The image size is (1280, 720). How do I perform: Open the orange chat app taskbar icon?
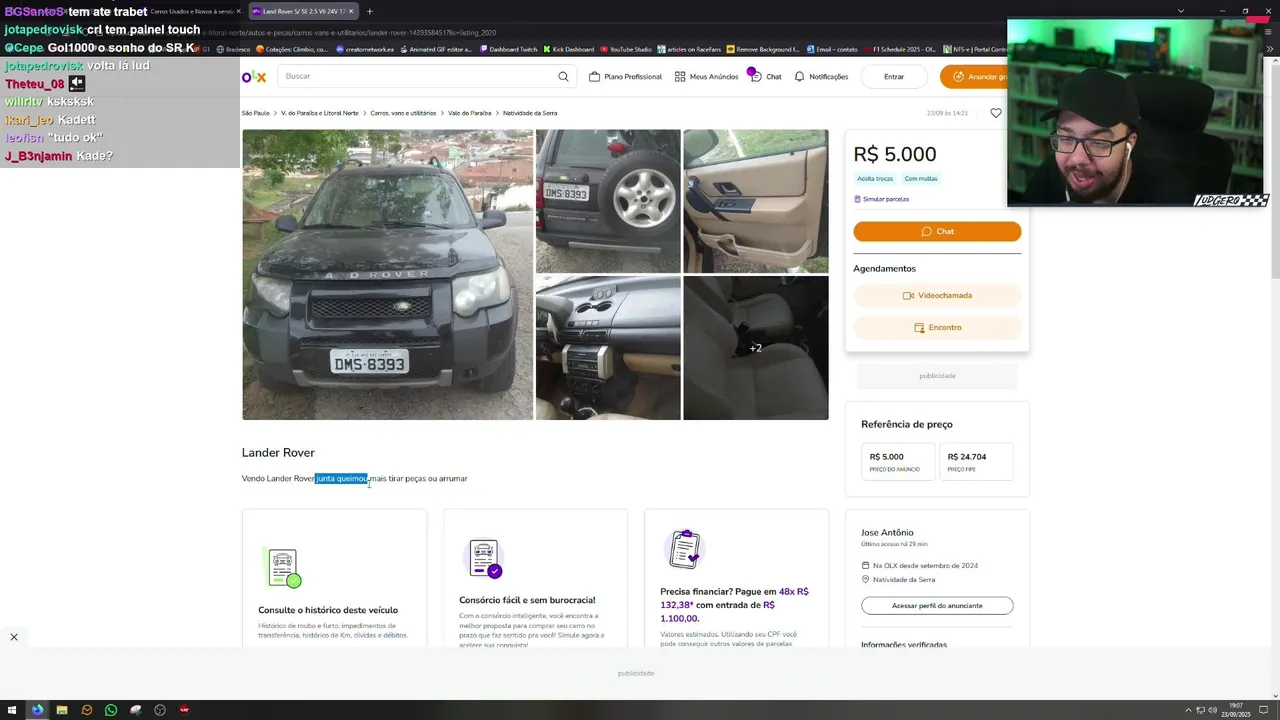click(x=87, y=710)
